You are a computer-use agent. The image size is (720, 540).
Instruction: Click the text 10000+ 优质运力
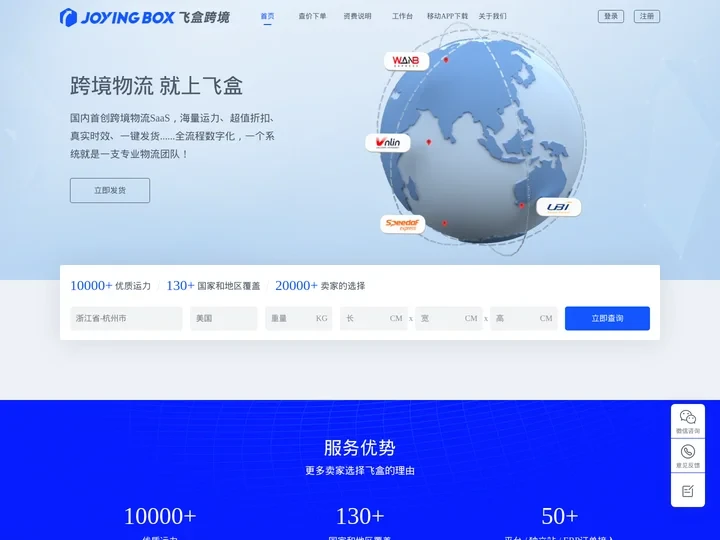point(110,286)
